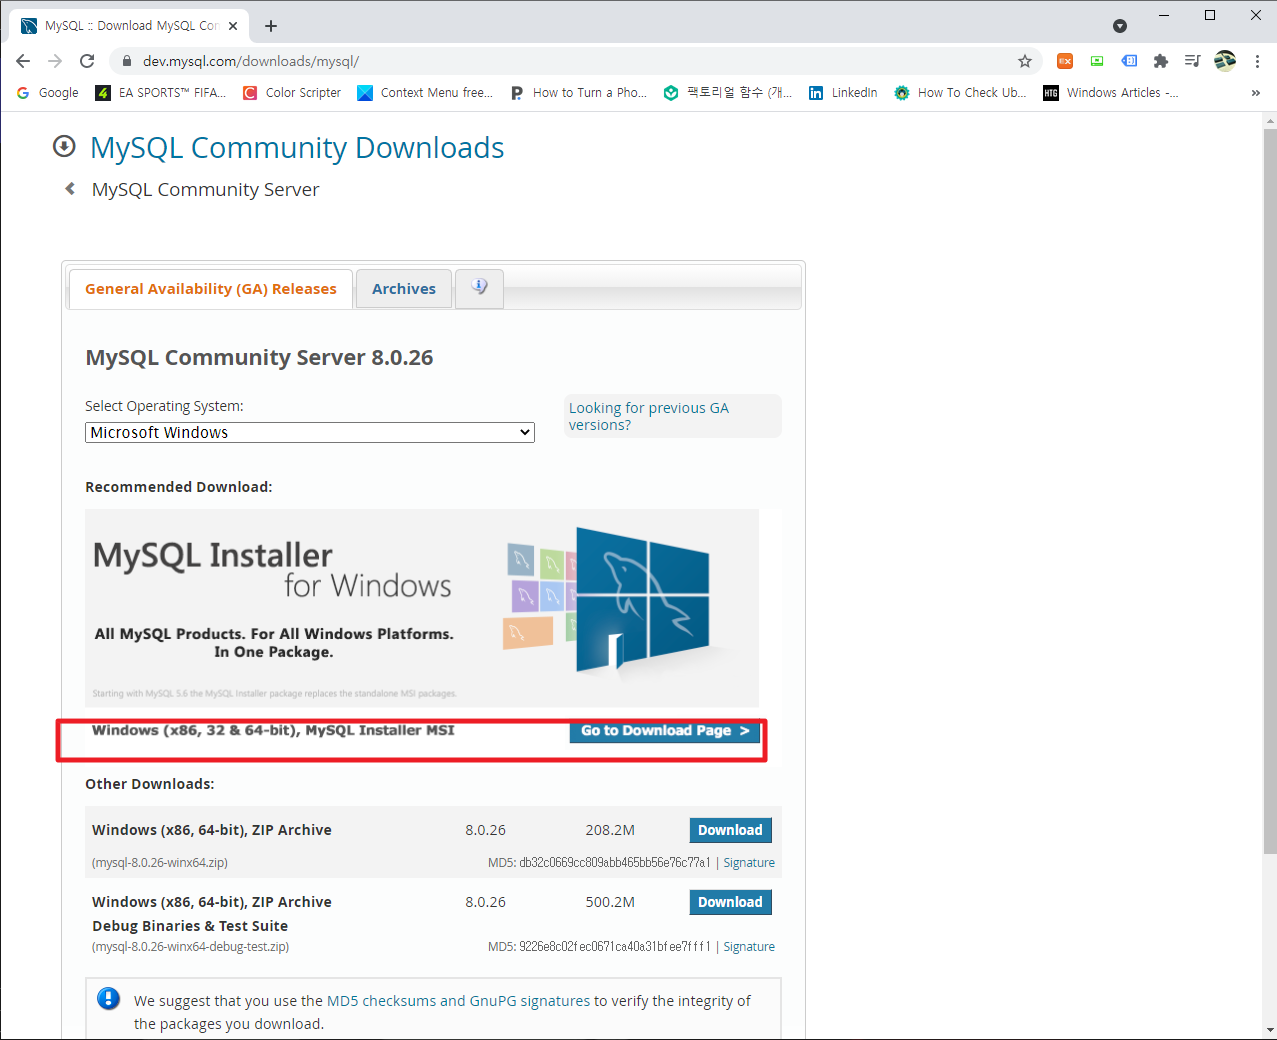Image resolution: width=1277 pixels, height=1040 pixels.
Task: Open MD5 checksums and GnuPG signatures link
Action: tap(459, 1001)
